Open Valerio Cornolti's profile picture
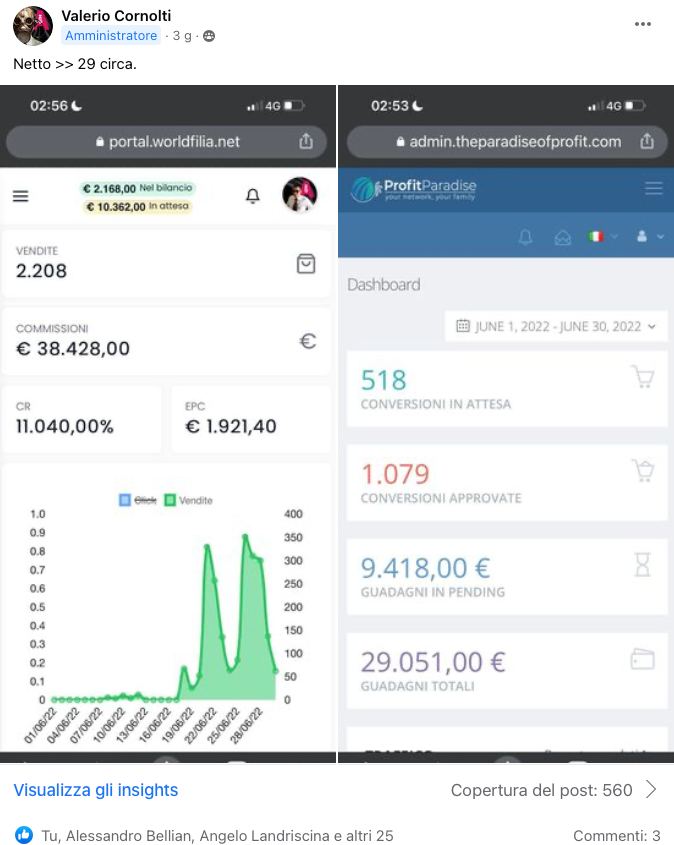 click(33, 26)
